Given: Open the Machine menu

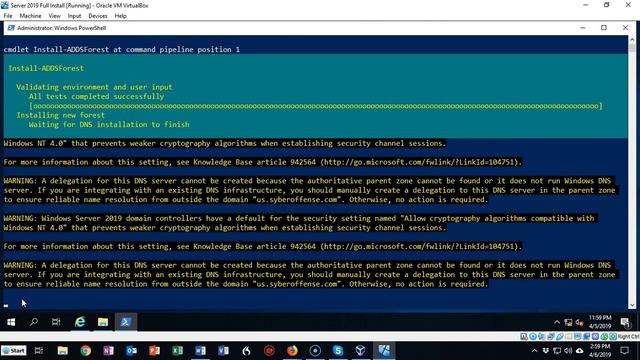Looking at the screenshot, I should coord(30,16).
